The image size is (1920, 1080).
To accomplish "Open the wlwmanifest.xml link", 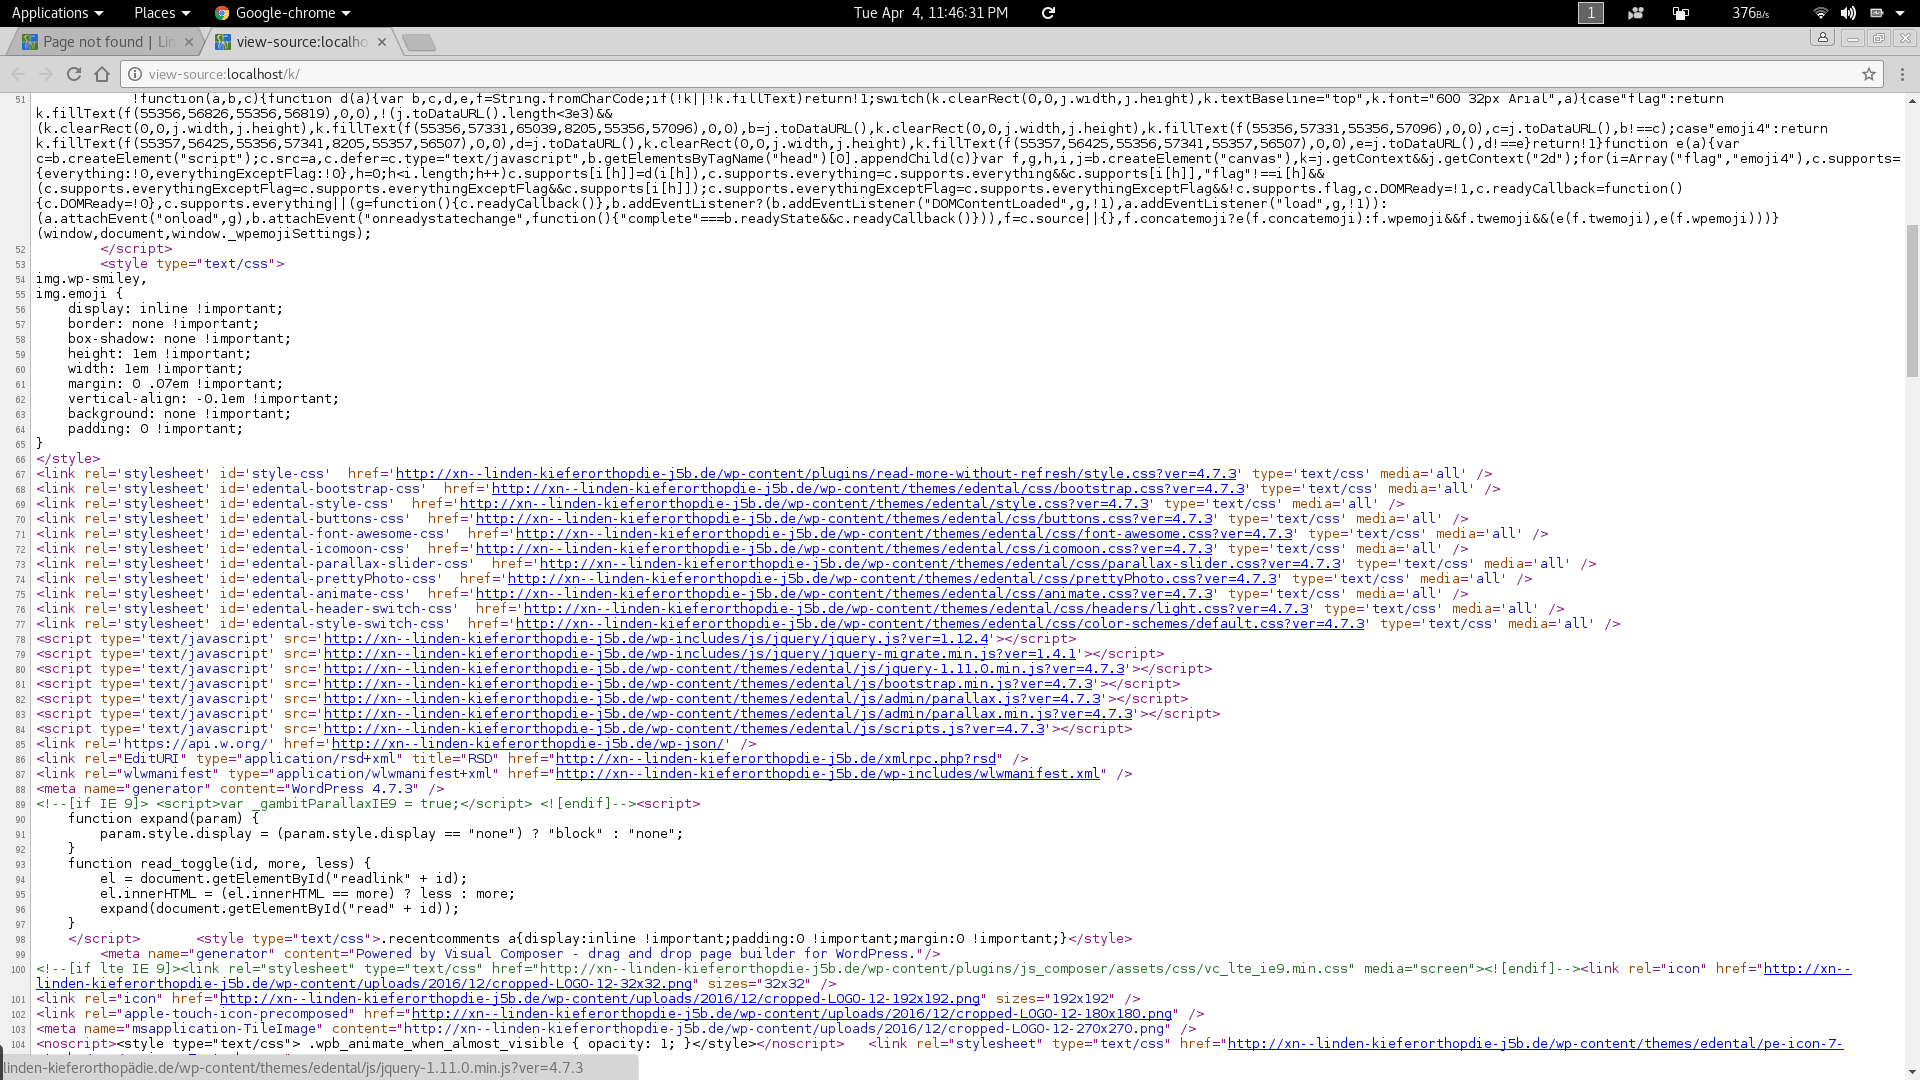I will 828,774.
